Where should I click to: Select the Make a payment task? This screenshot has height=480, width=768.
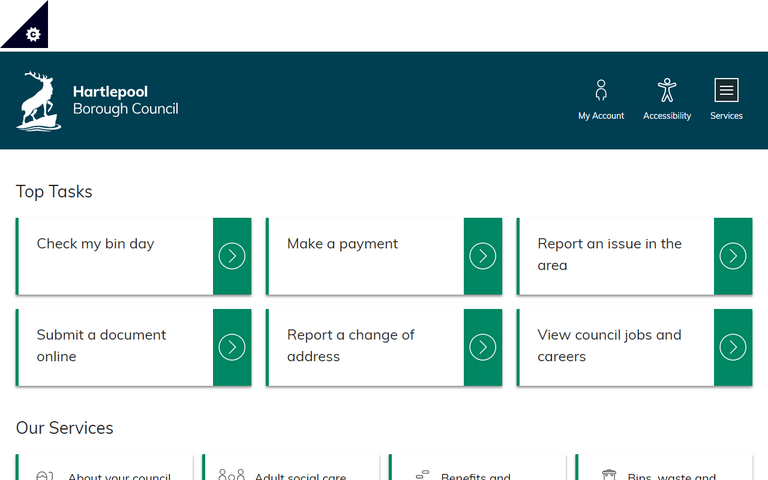pyautogui.click(x=342, y=244)
